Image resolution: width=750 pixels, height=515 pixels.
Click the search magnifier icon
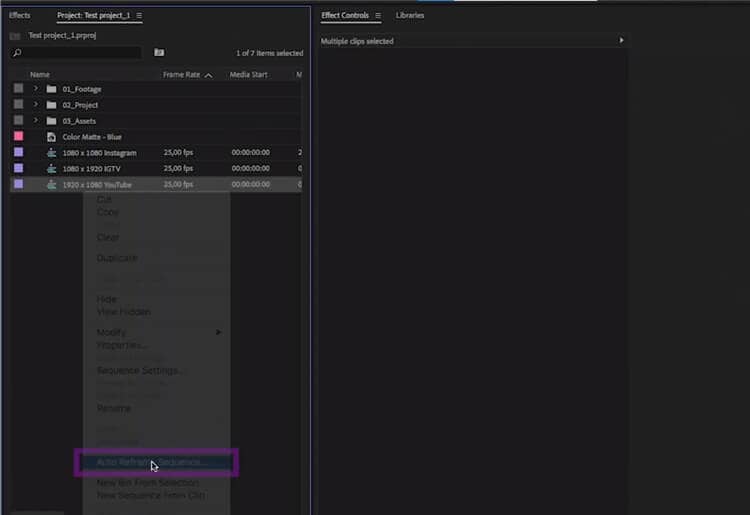(x=17, y=53)
